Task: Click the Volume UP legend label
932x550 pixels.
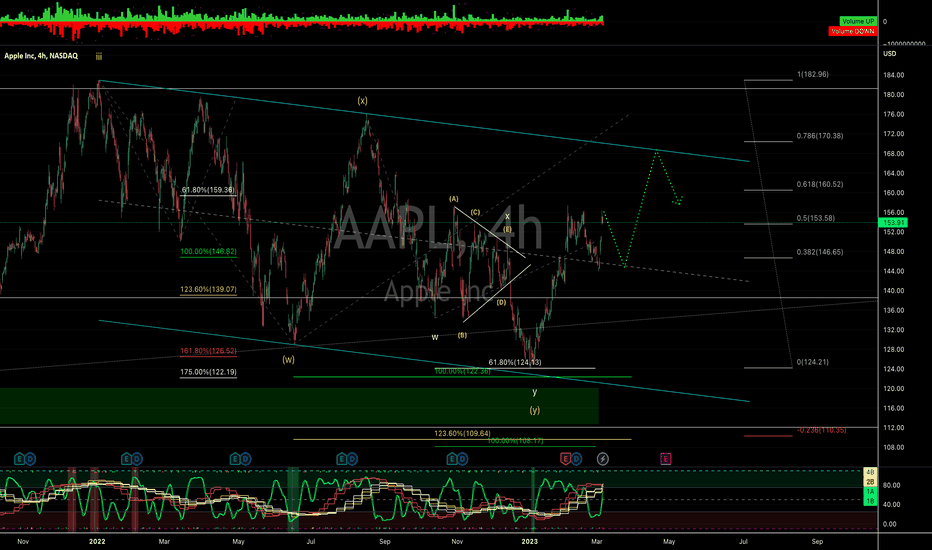Action: (x=858, y=21)
